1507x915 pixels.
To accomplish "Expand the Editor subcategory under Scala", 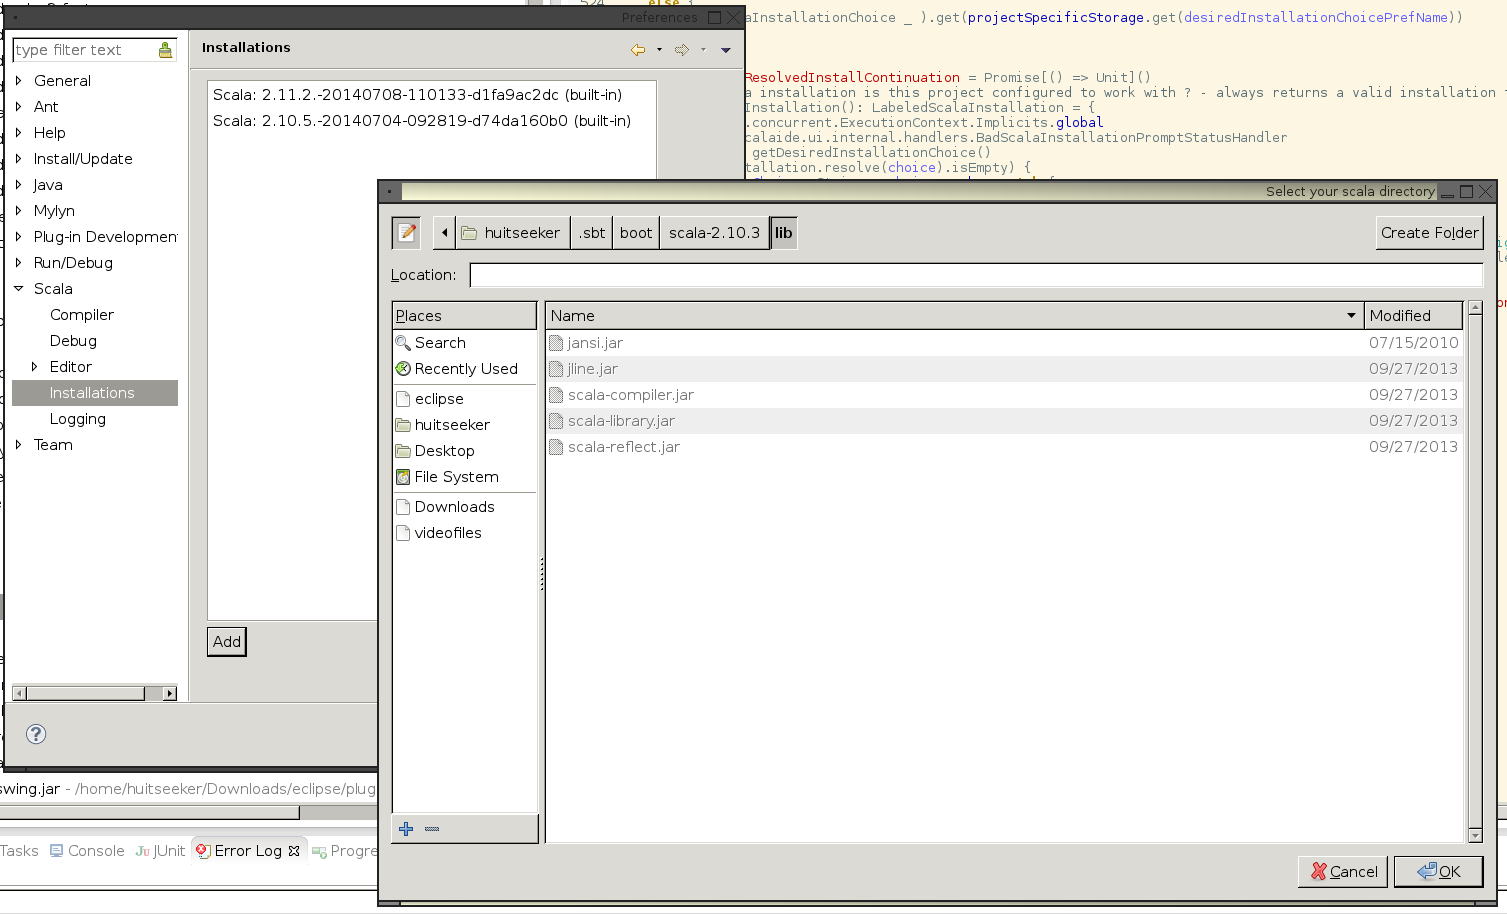I will 35,367.
